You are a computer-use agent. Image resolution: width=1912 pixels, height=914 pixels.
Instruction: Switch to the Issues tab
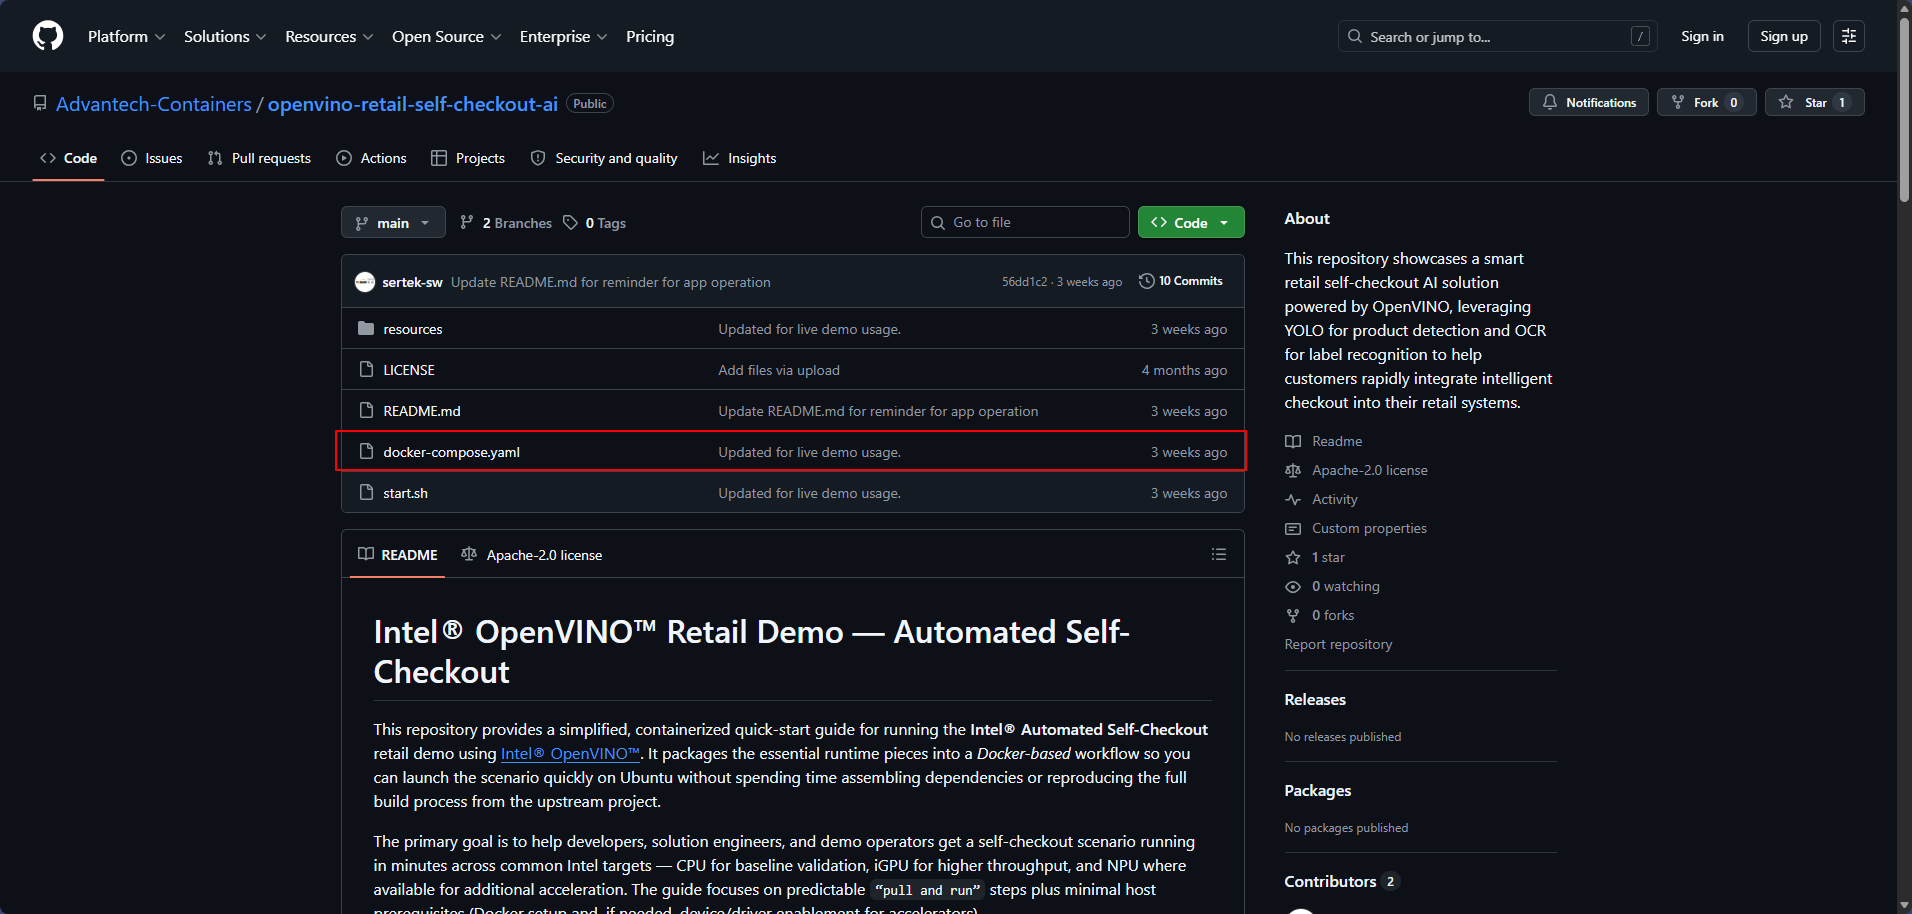(x=151, y=158)
